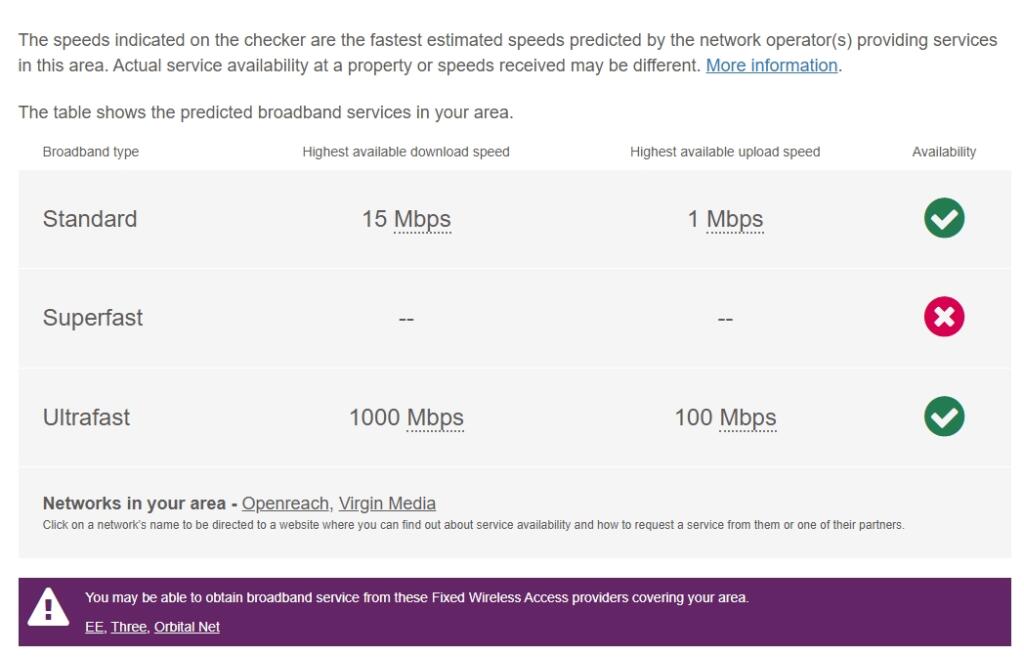Click the Highest available download speed header
Image resolution: width=1024 pixels, height=657 pixels.
[x=407, y=151]
